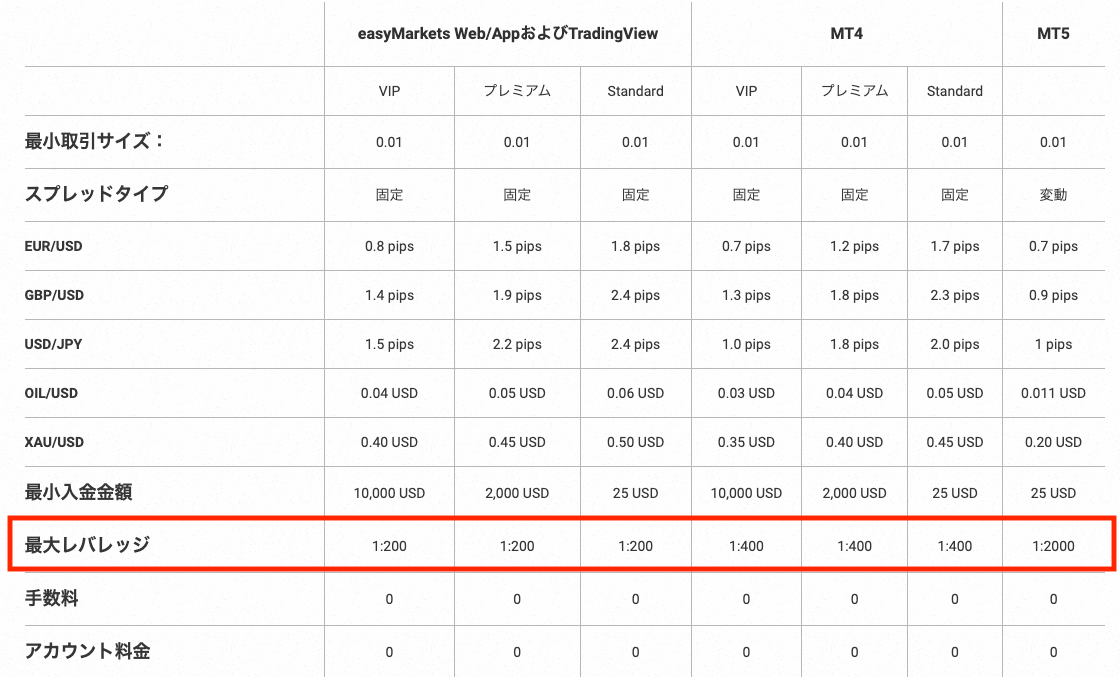Click the GBP/USD 0.9 pips cell
Viewport: 1120px width, 677px height.
click(1053, 295)
